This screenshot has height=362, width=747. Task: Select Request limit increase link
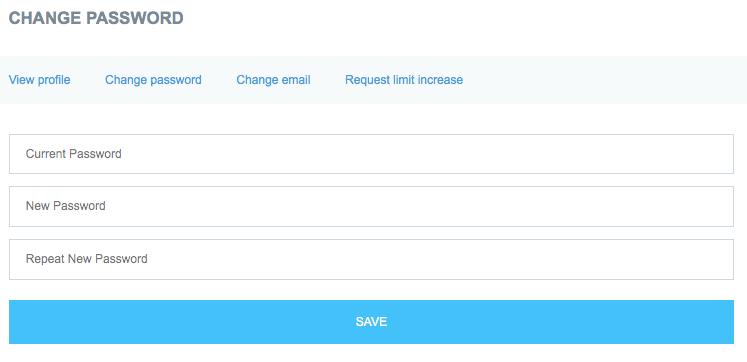tap(404, 80)
